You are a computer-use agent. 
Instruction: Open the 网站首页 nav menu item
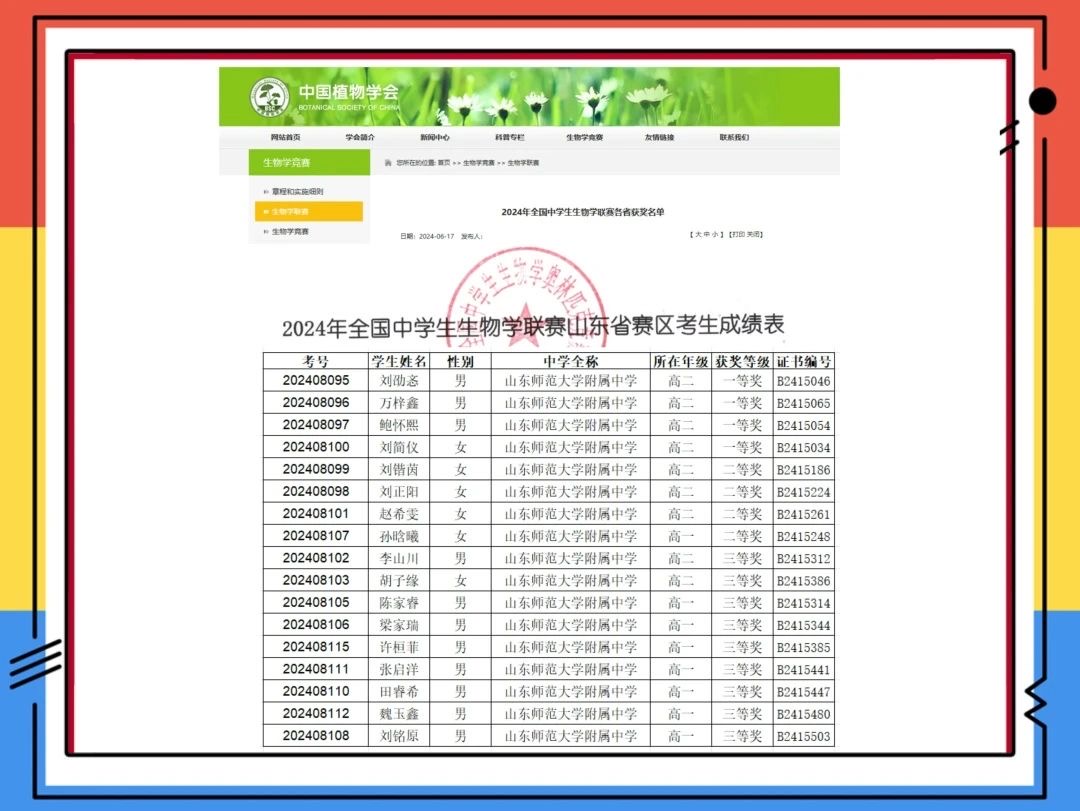(285, 137)
